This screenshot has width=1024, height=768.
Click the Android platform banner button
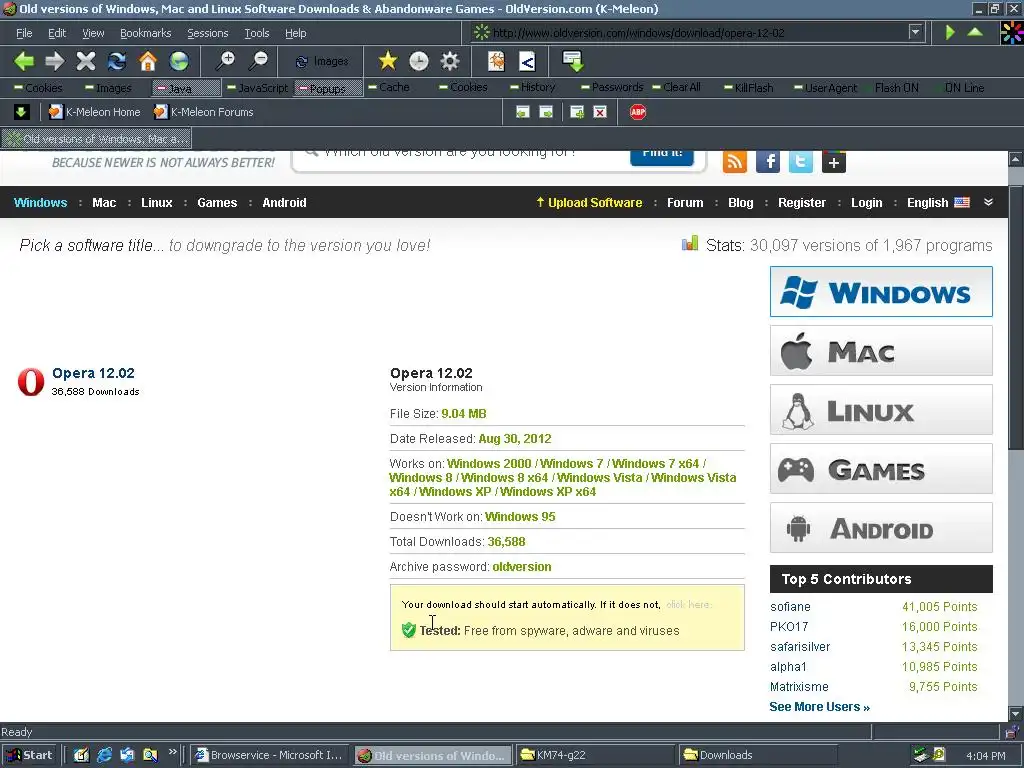[881, 528]
